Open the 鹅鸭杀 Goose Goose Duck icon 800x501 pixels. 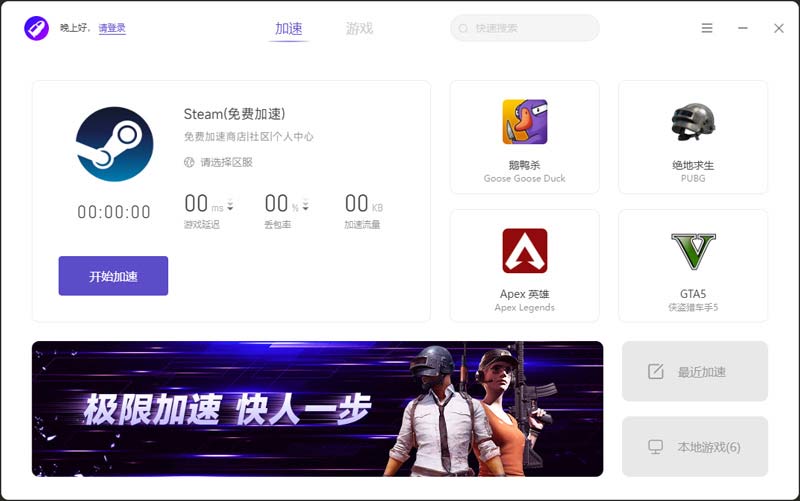coord(524,121)
